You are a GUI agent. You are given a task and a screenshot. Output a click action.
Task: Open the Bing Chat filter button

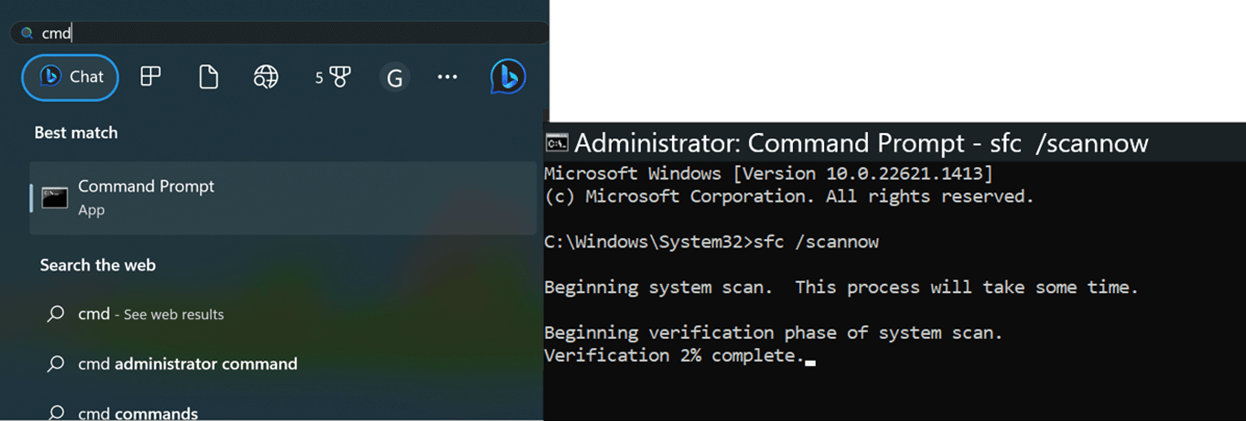[70, 77]
